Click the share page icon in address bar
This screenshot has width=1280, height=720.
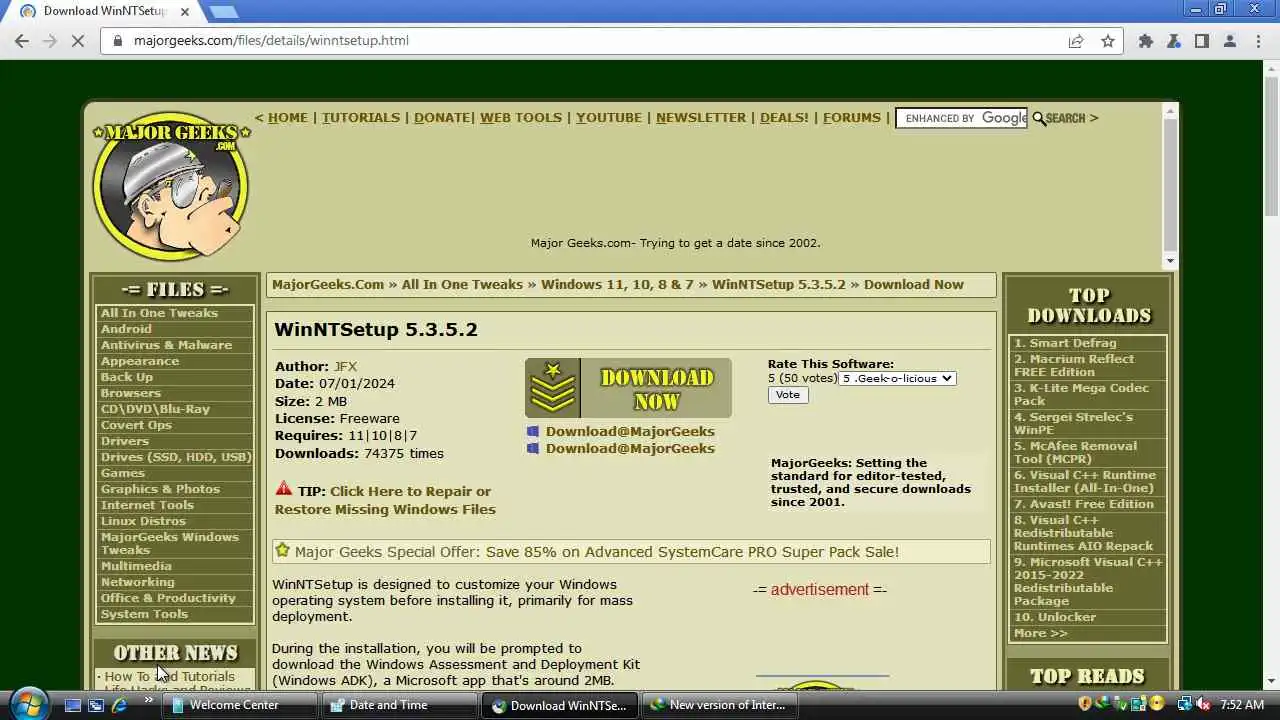[x=1076, y=41]
